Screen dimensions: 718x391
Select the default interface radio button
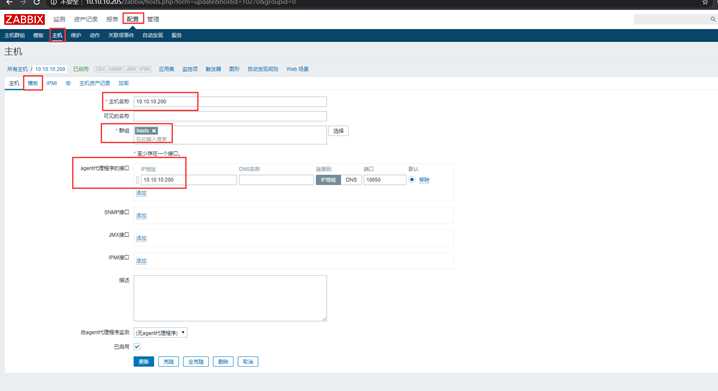pyautogui.click(x=412, y=179)
